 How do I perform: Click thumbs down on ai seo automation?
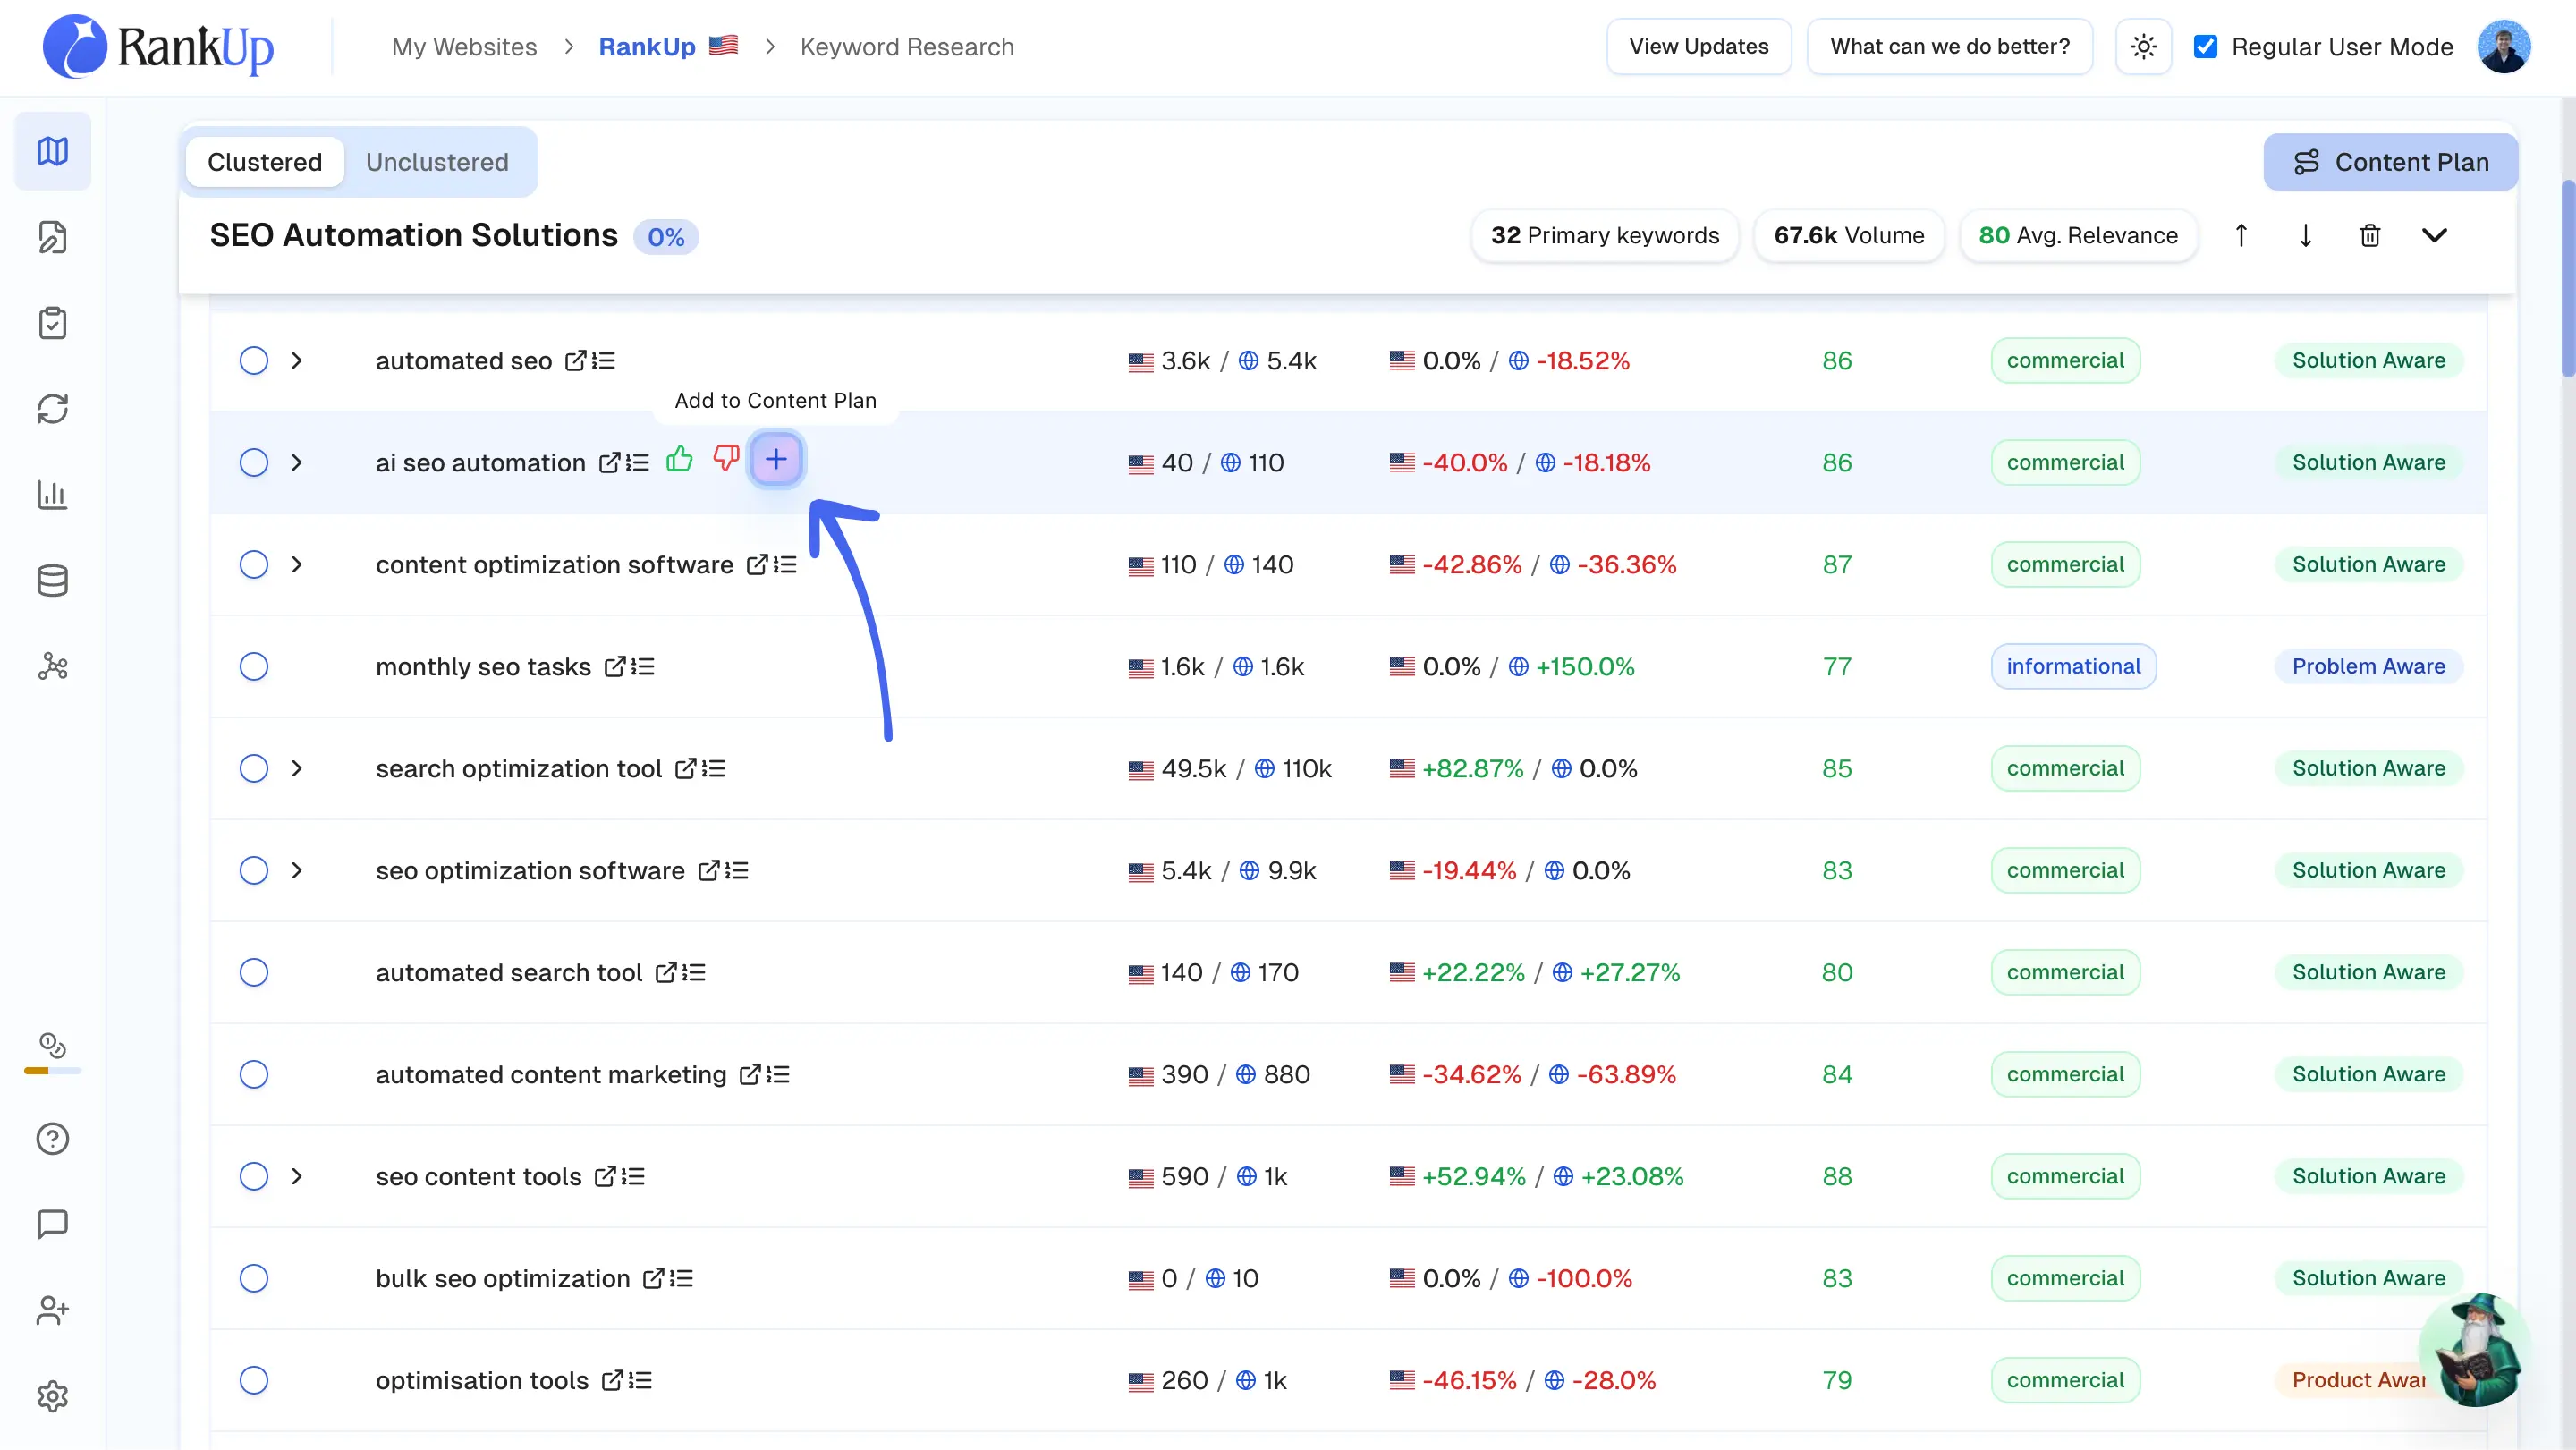click(726, 459)
